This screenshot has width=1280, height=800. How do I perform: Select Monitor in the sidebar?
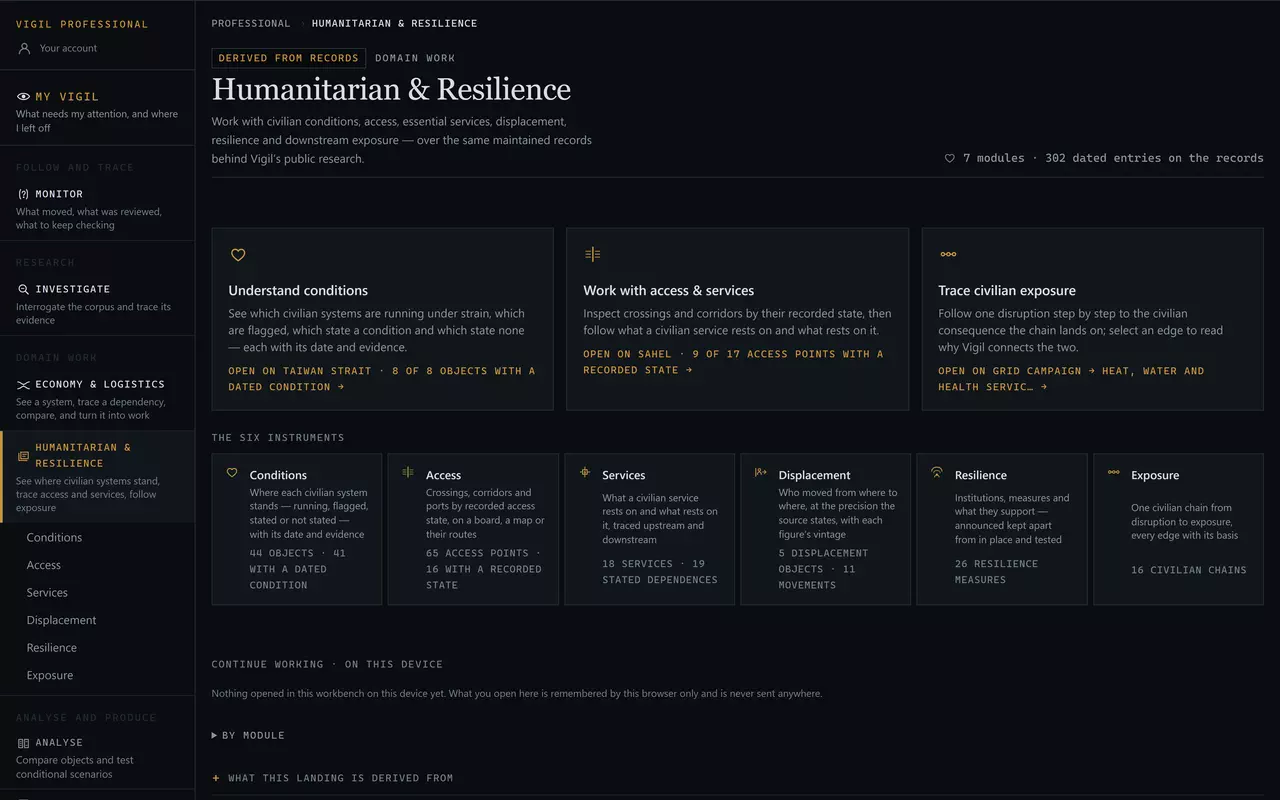pyautogui.click(x=59, y=194)
